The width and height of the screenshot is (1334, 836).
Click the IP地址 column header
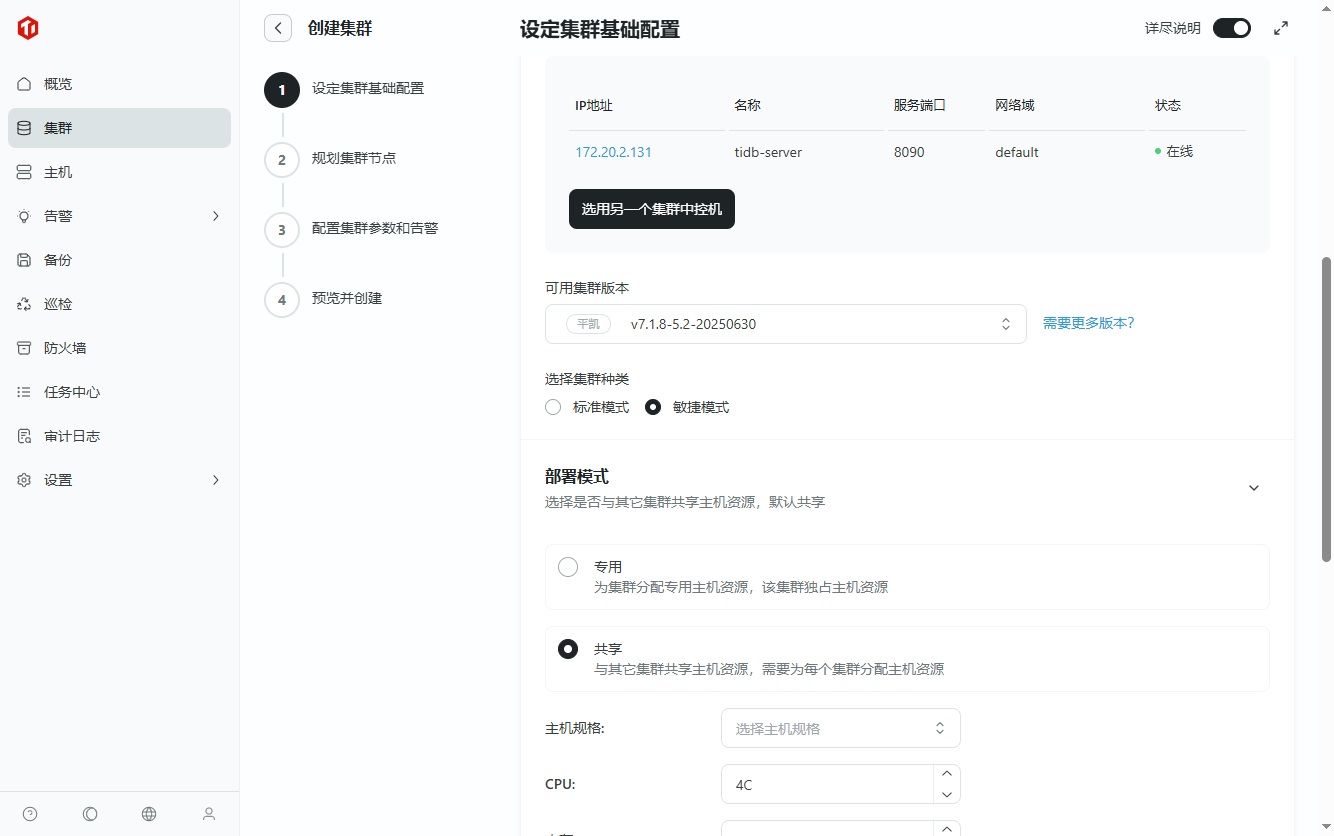click(x=594, y=105)
